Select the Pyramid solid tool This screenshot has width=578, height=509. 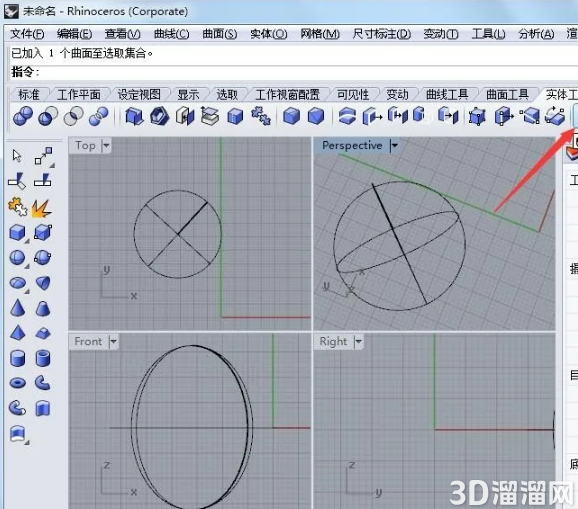pyautogui.click(x=17, y=333)
